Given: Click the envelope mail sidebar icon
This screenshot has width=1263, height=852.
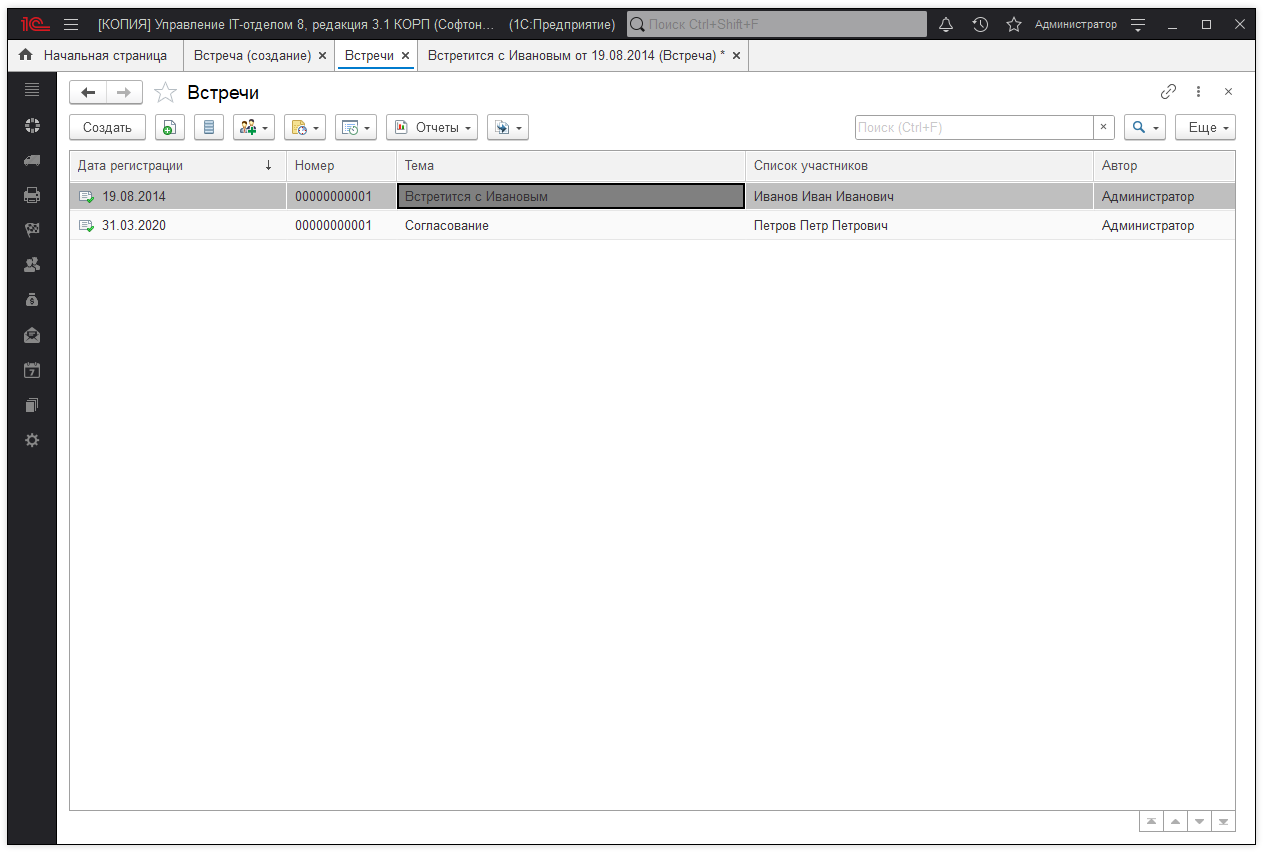Looking at the screenshot, I should (x=32, y=335).
